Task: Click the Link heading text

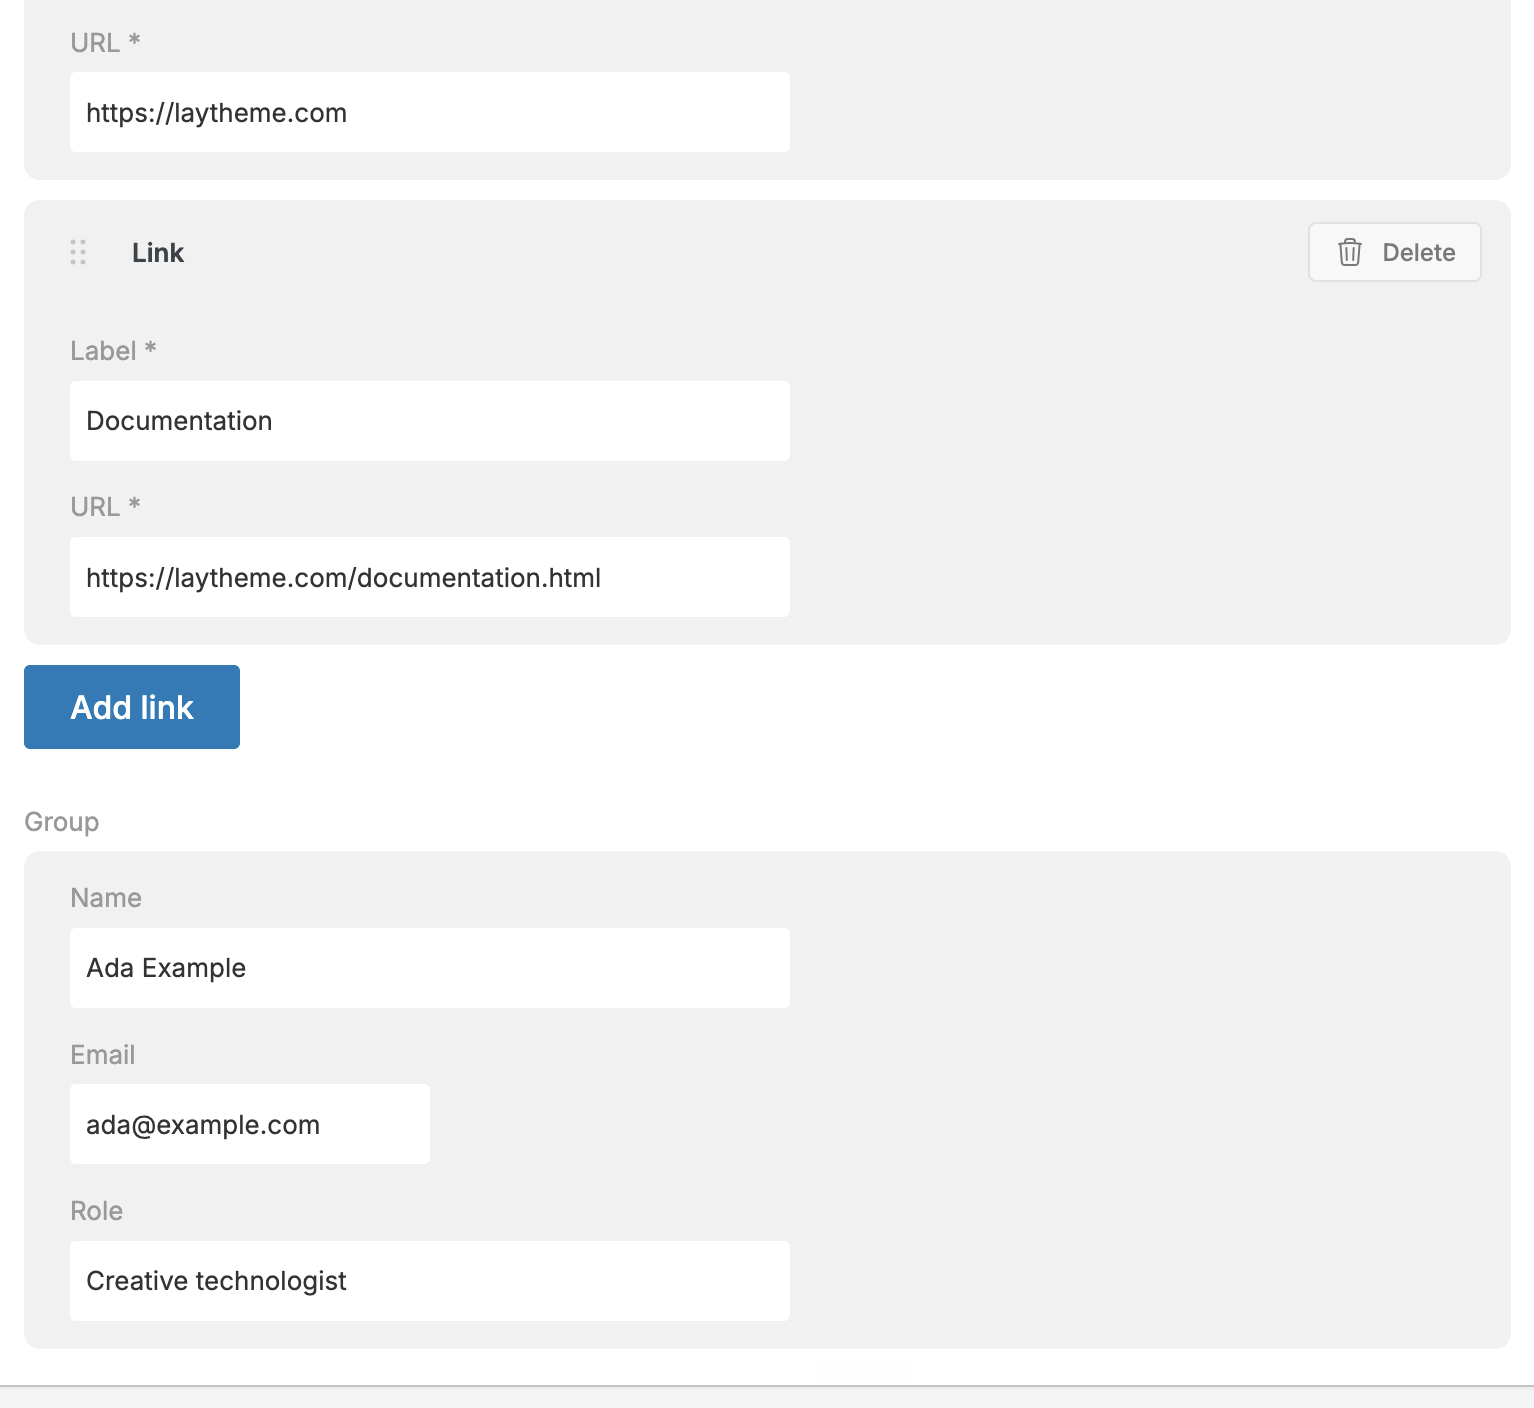Action: pos(158,253)
